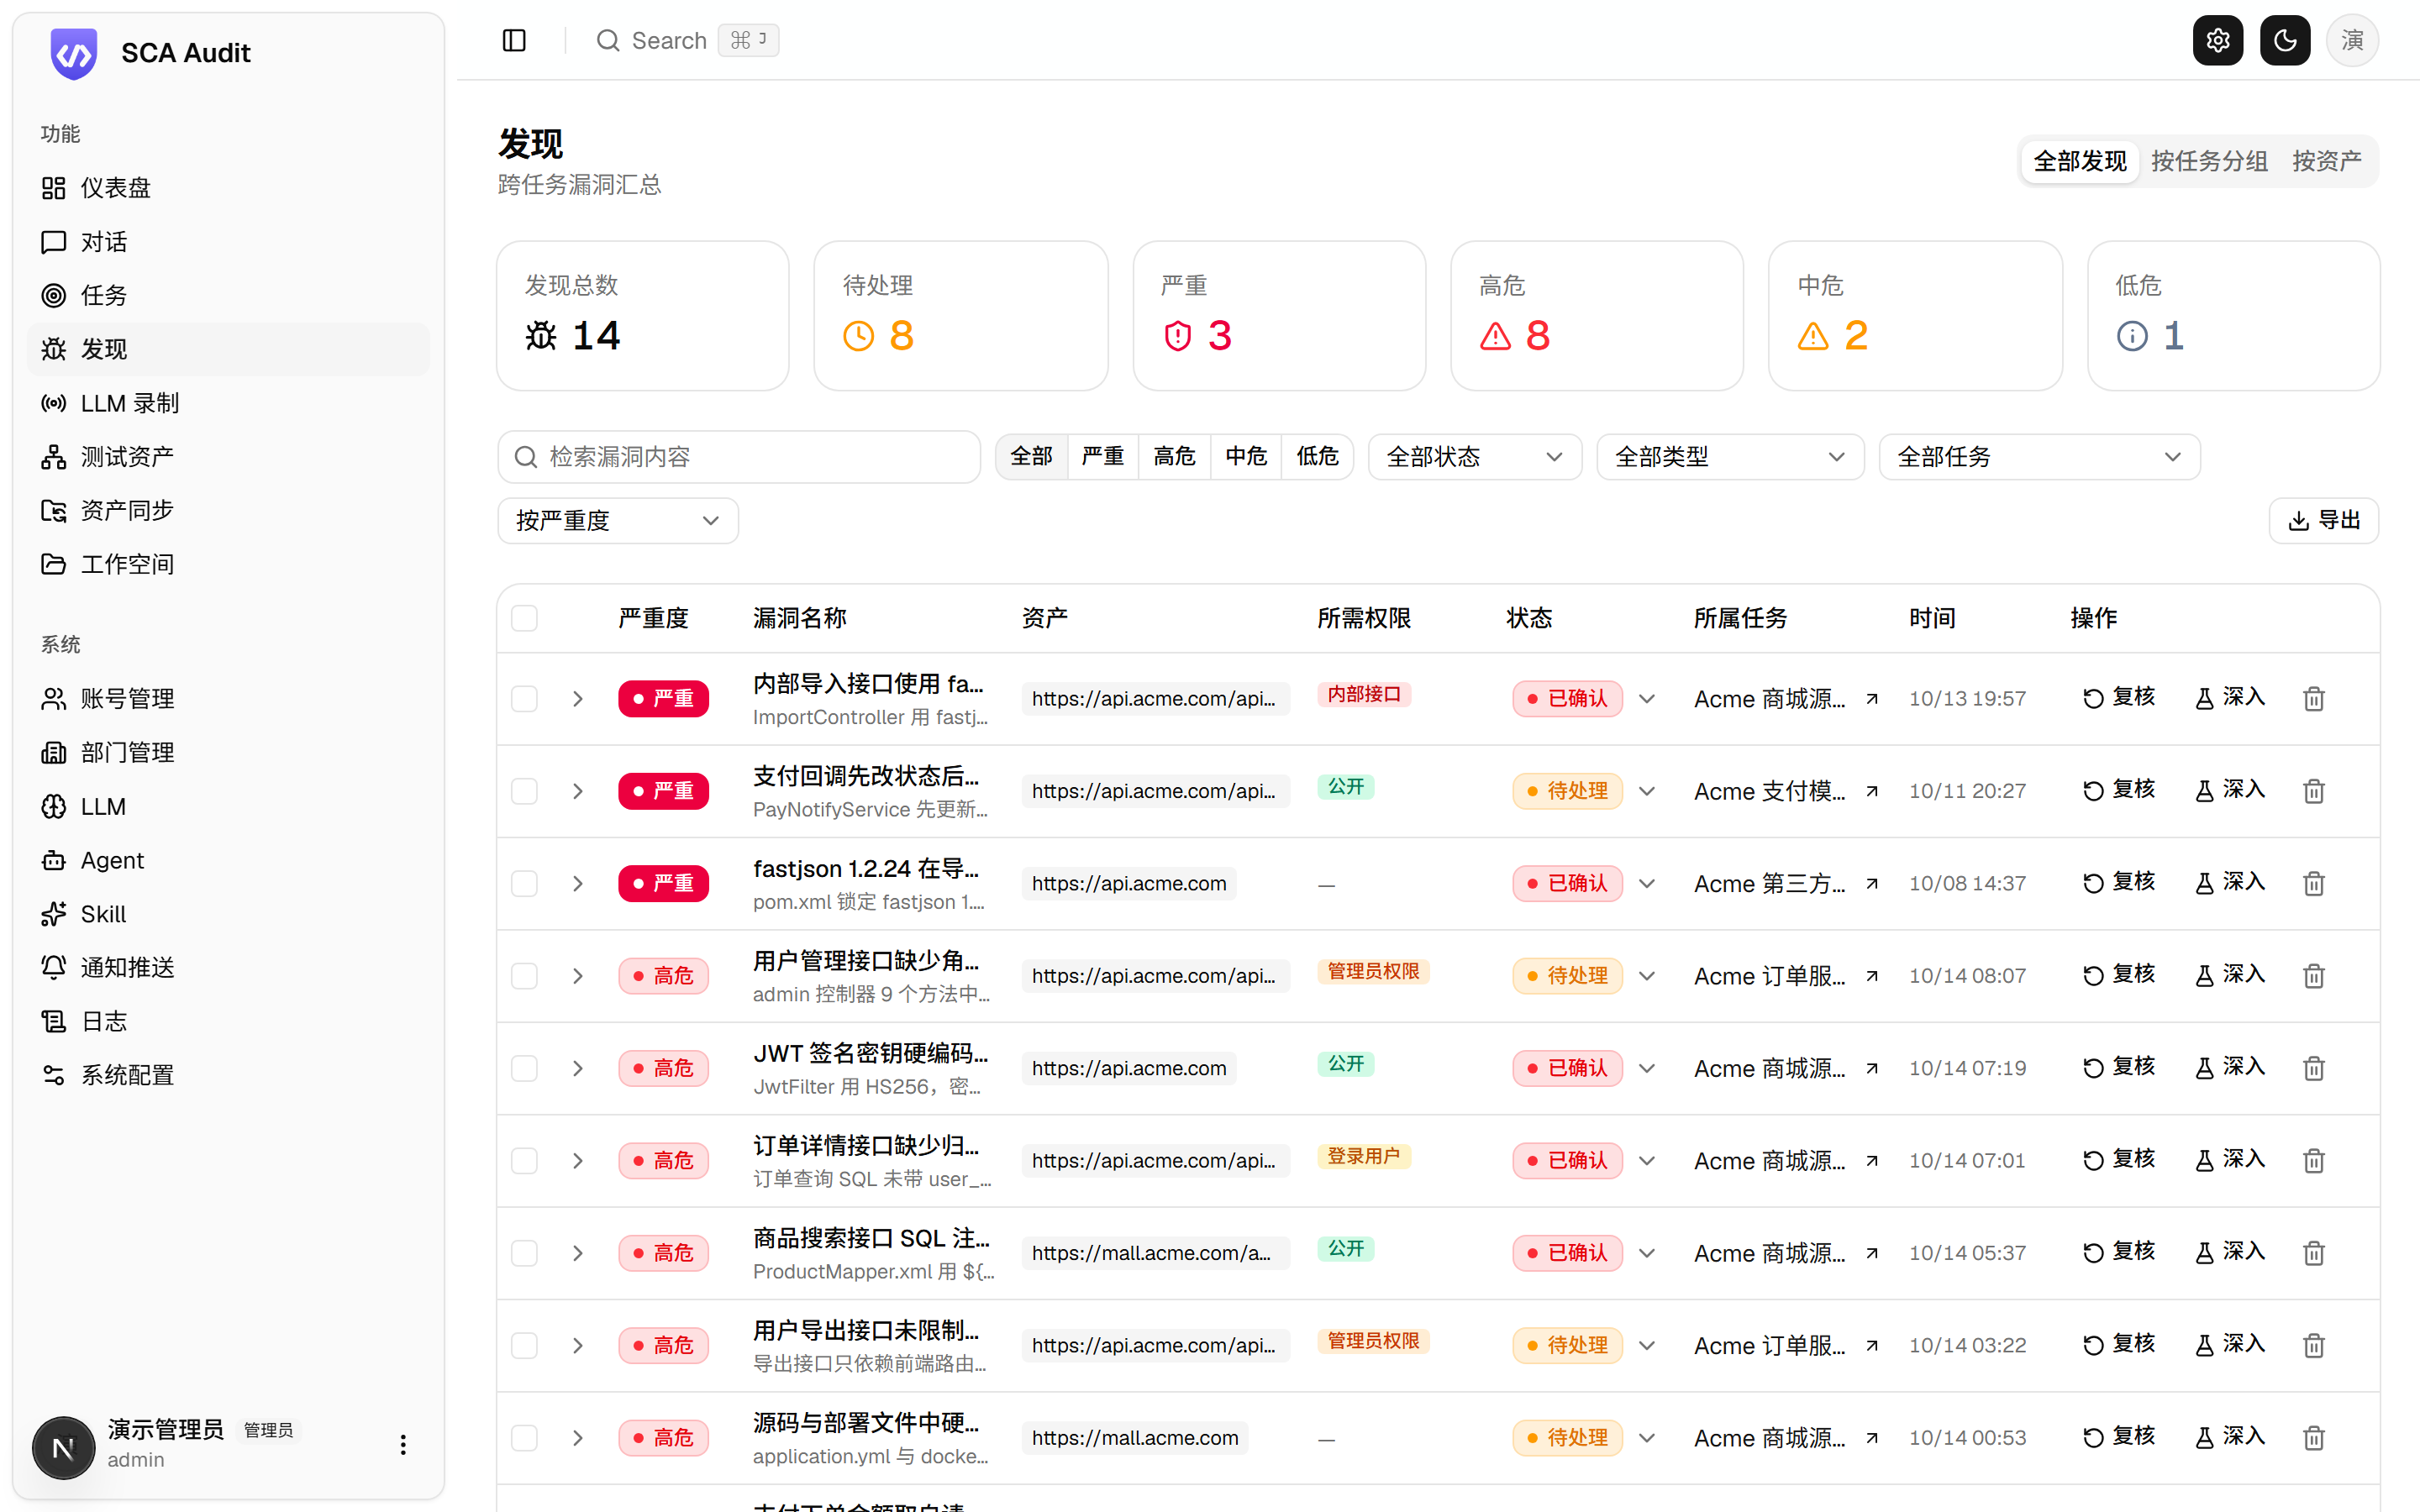Switch to 按资产 view tab
The height and width of the screenshot is (1512, 2420).
click(2326, 161)
